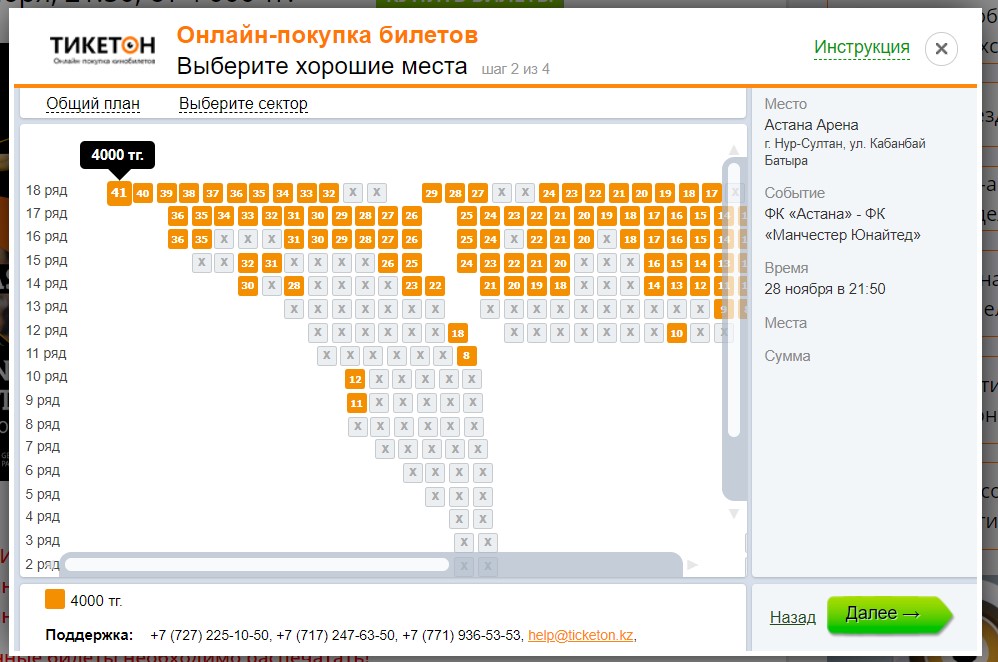Pick seat 11 in row 9

tap(356, 403)
